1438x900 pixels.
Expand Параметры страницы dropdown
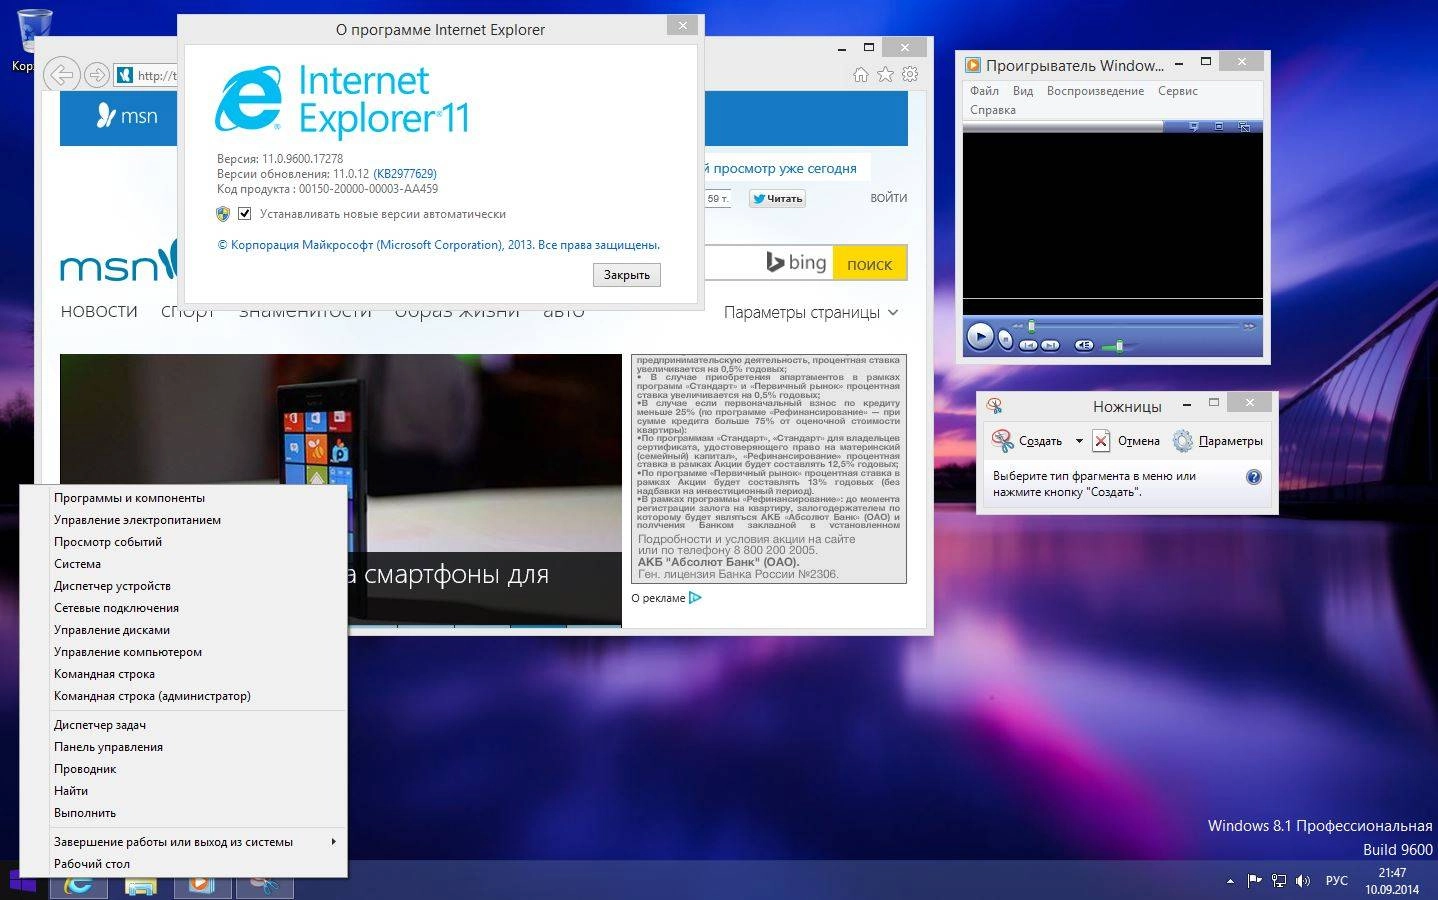point(811,312)
